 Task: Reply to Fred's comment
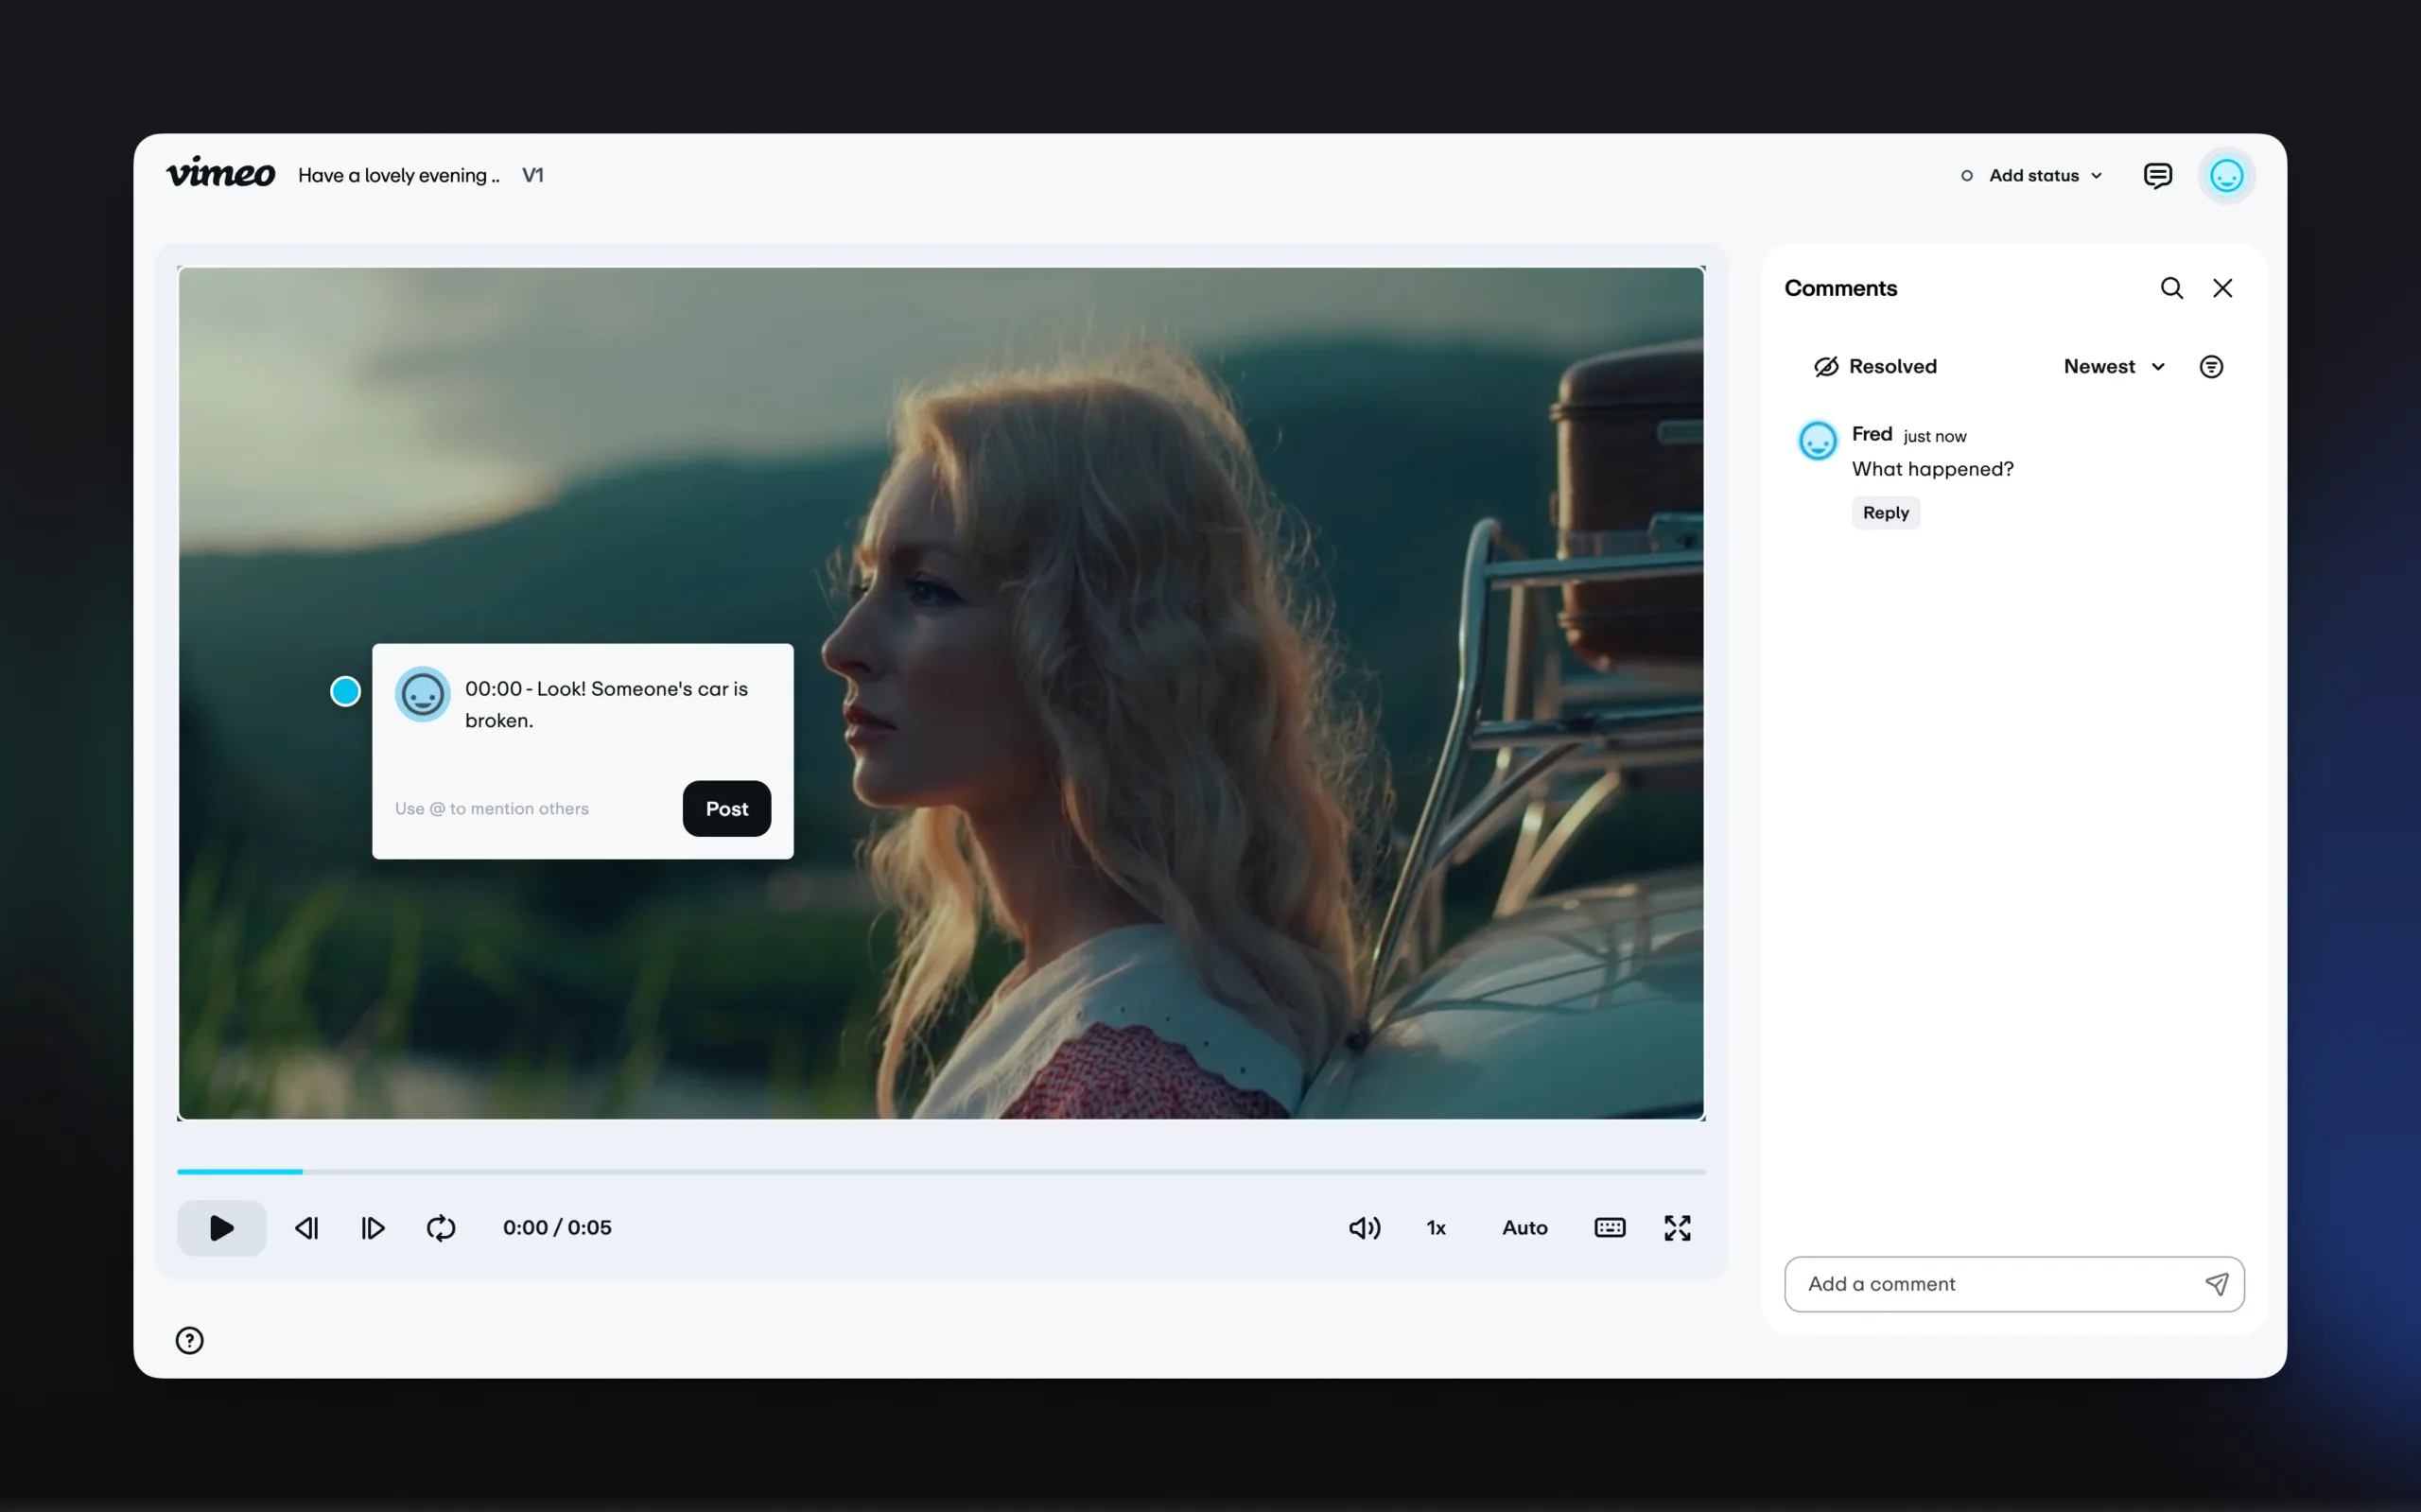pyautogui.click(x=1885, y=512)
